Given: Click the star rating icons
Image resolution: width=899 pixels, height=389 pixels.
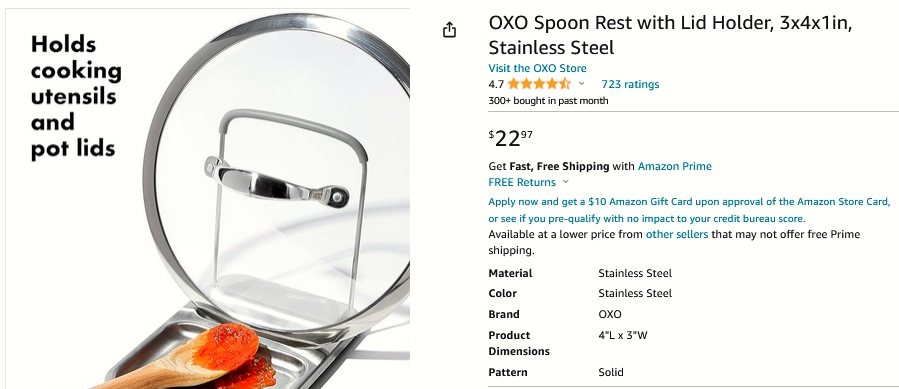Looking at the screenshot, I should [539, 84].
